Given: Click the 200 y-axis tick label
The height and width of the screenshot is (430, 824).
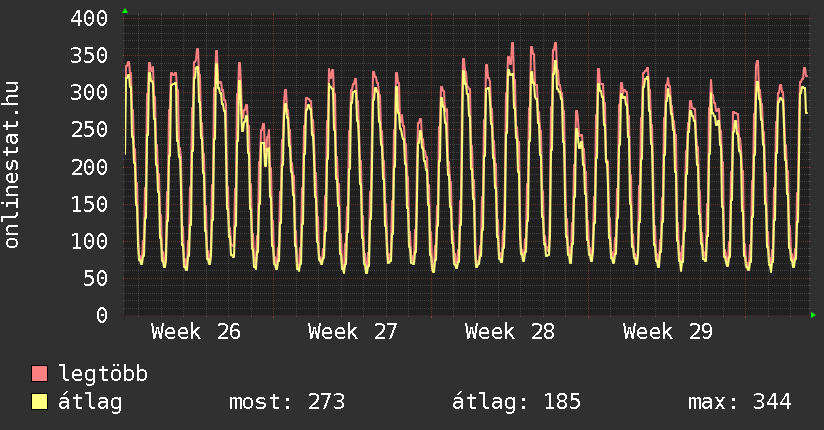Looking at the screenshot, I should coord(89,167).
